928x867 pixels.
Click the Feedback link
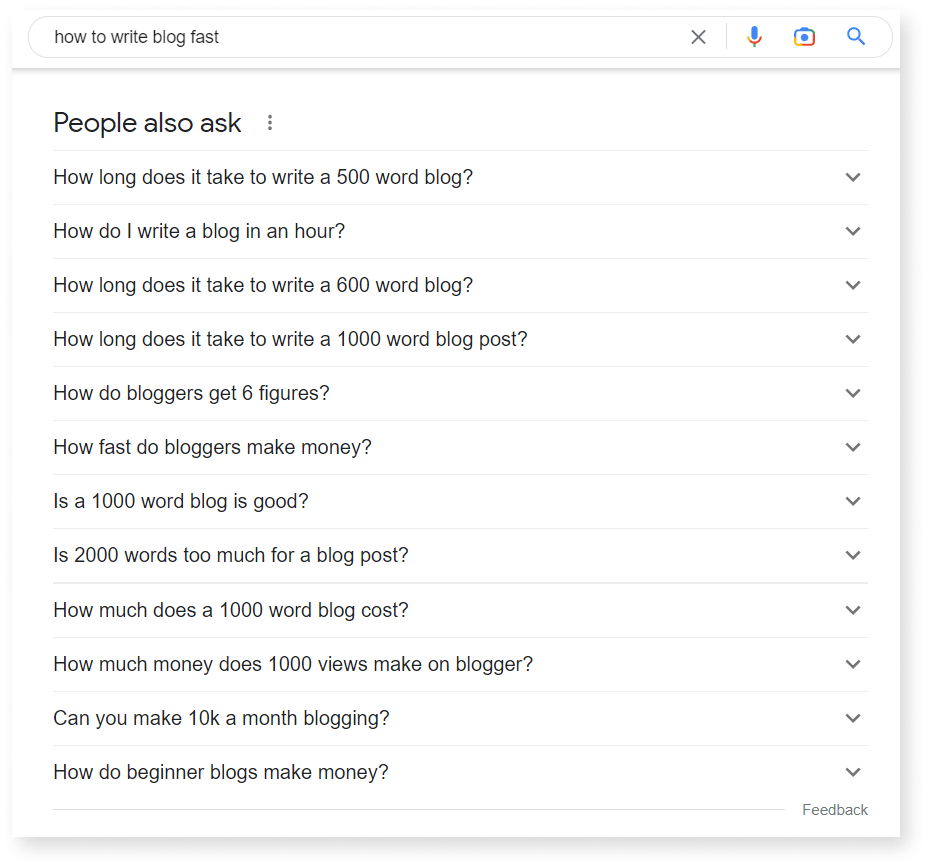tap(835, 809)
